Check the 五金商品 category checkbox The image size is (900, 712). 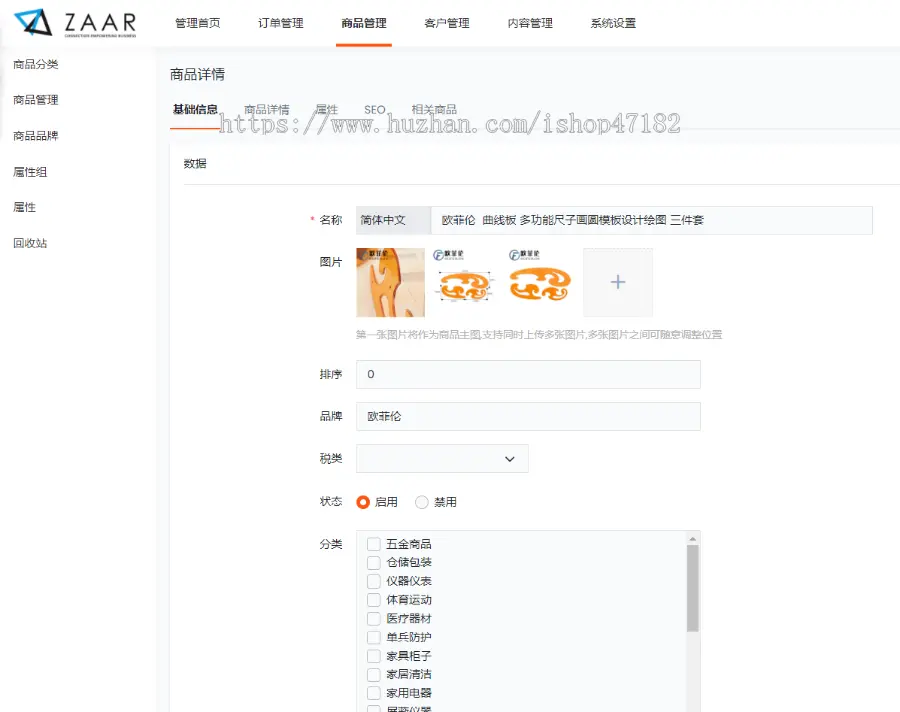374,544
